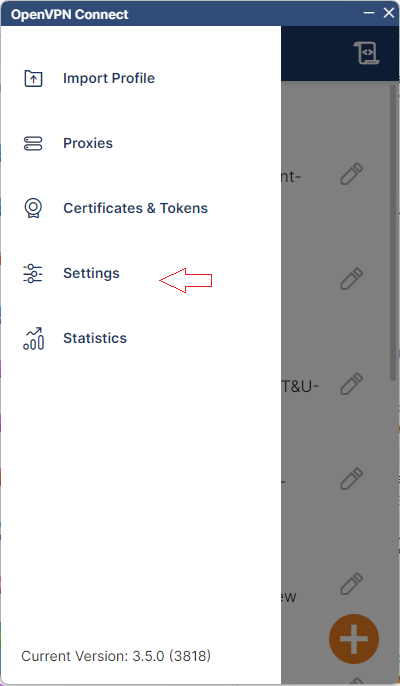Edit the profile ending in "nt-" with pencil
The height and width of the screenshot is (686, 400).
(x=352, y=174)
